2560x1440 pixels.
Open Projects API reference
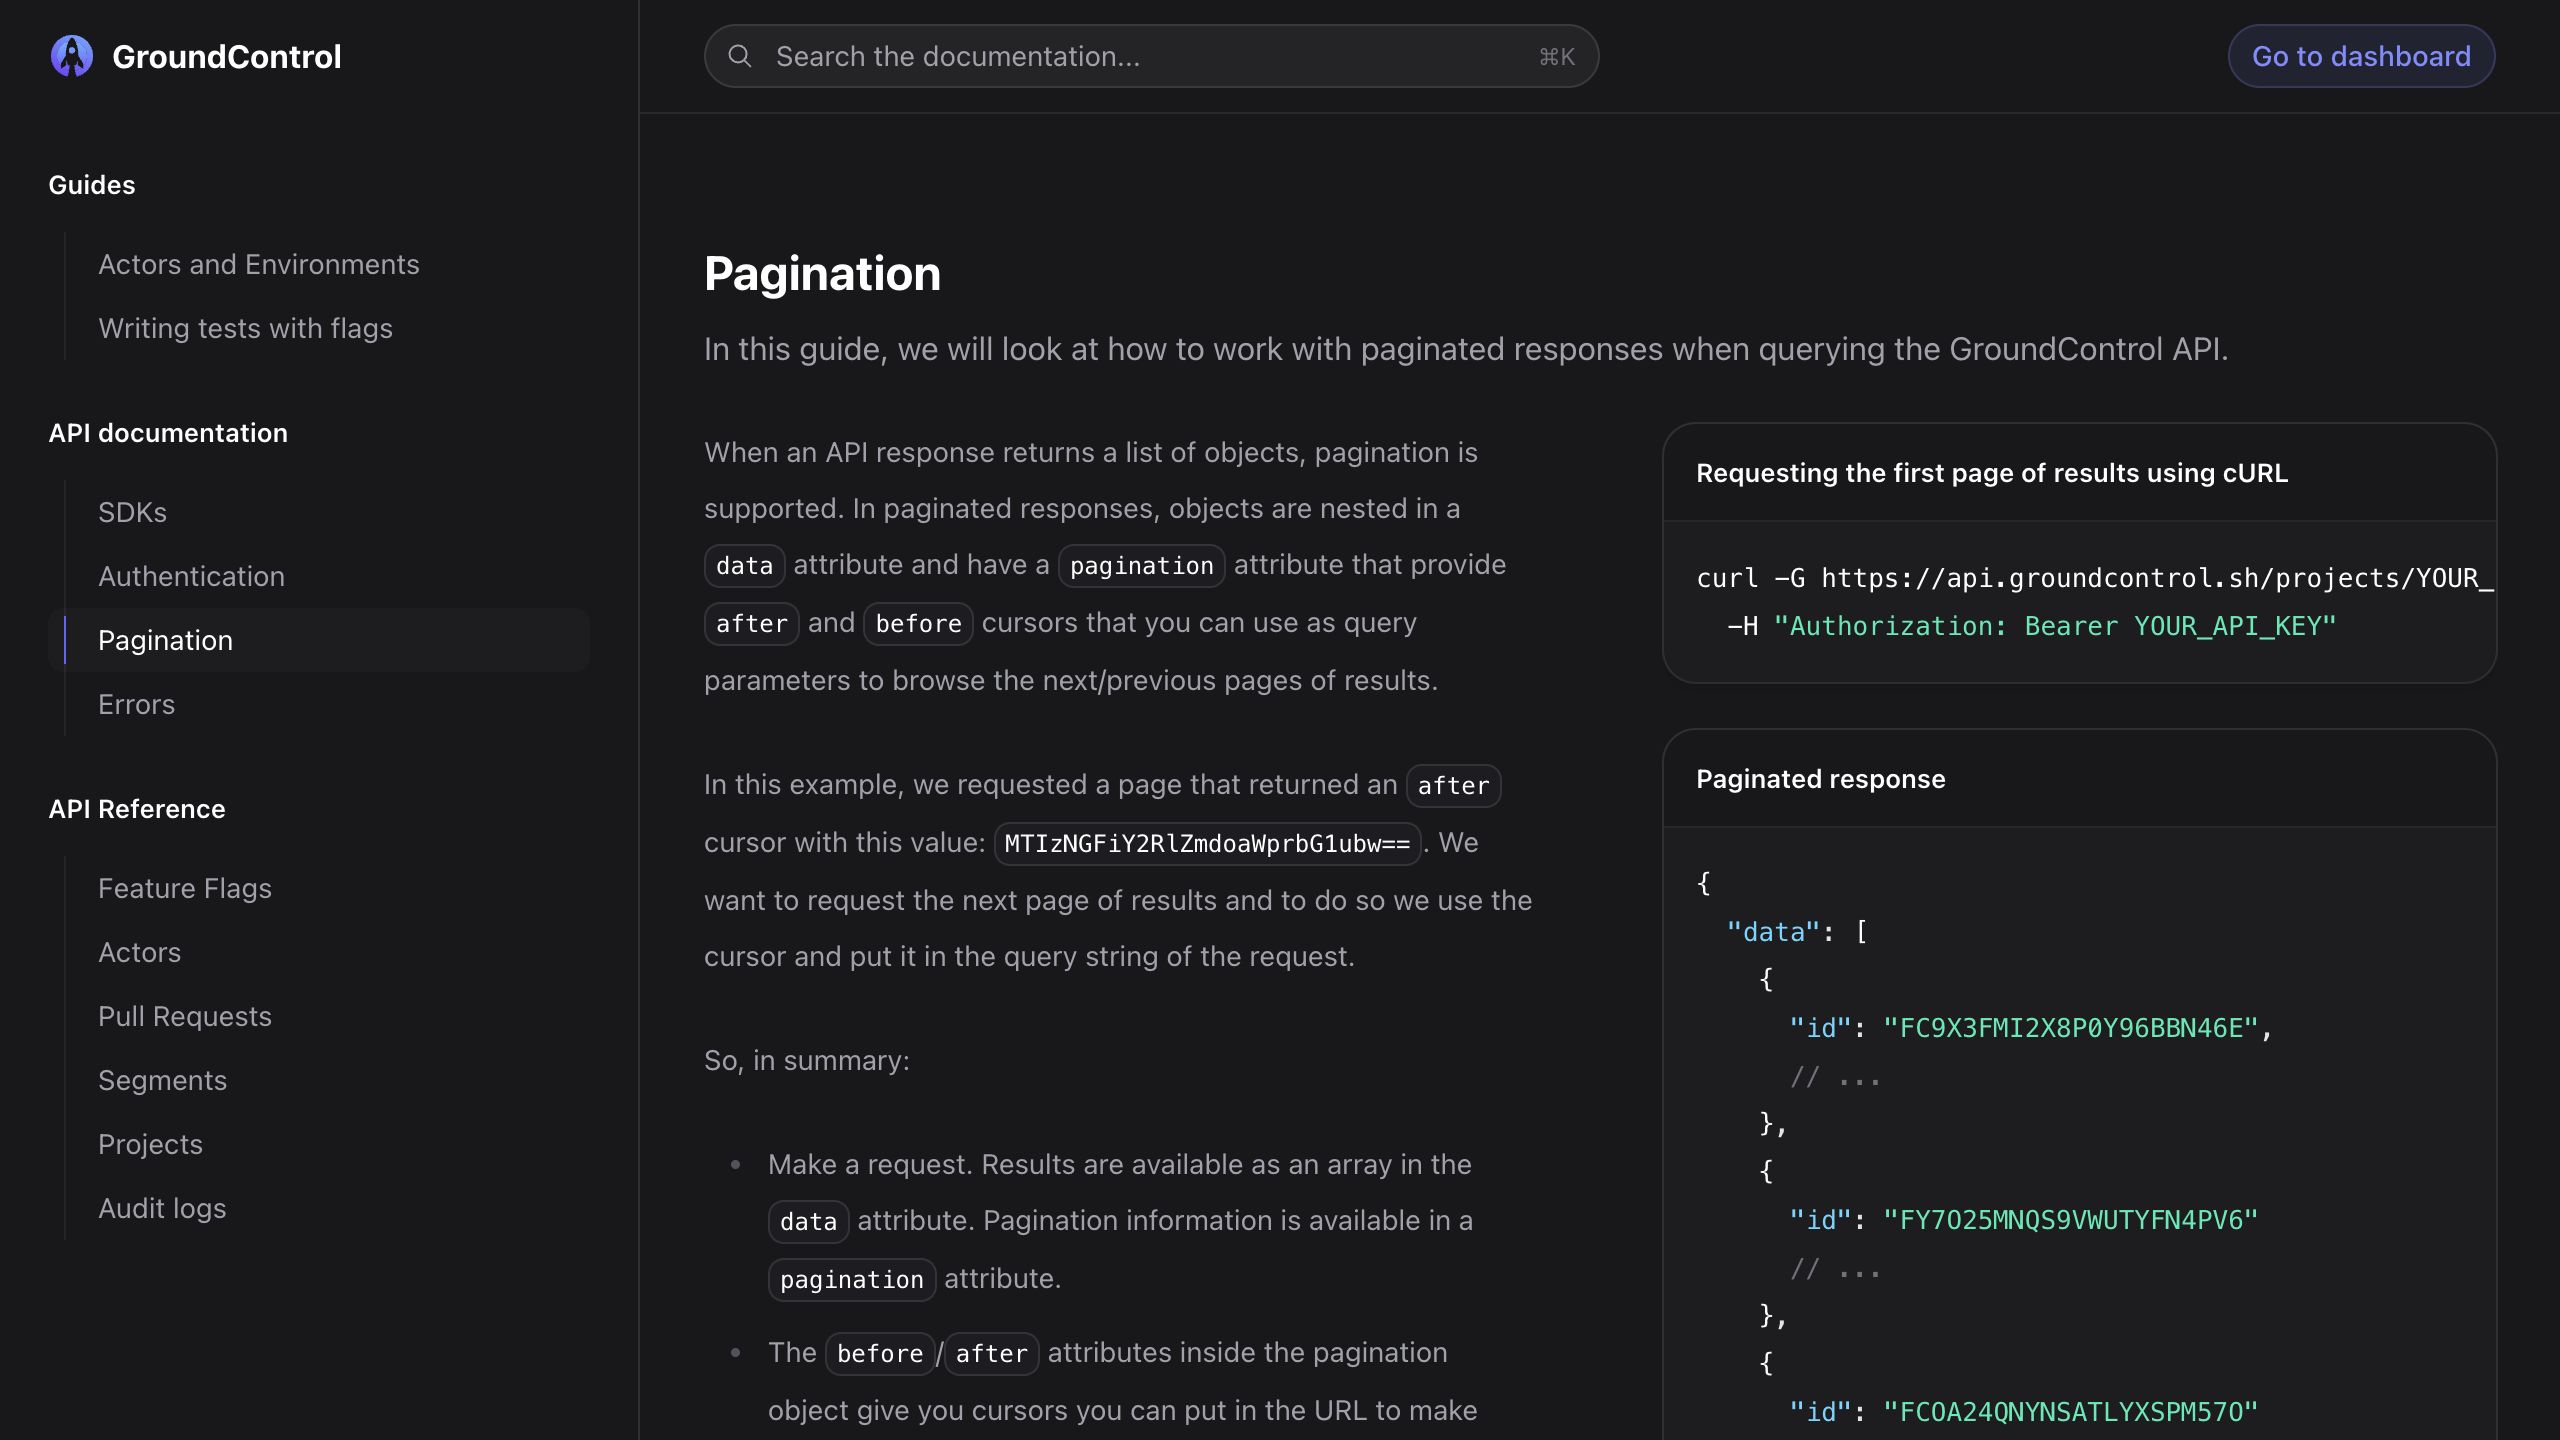click(x=150, y=1144)
